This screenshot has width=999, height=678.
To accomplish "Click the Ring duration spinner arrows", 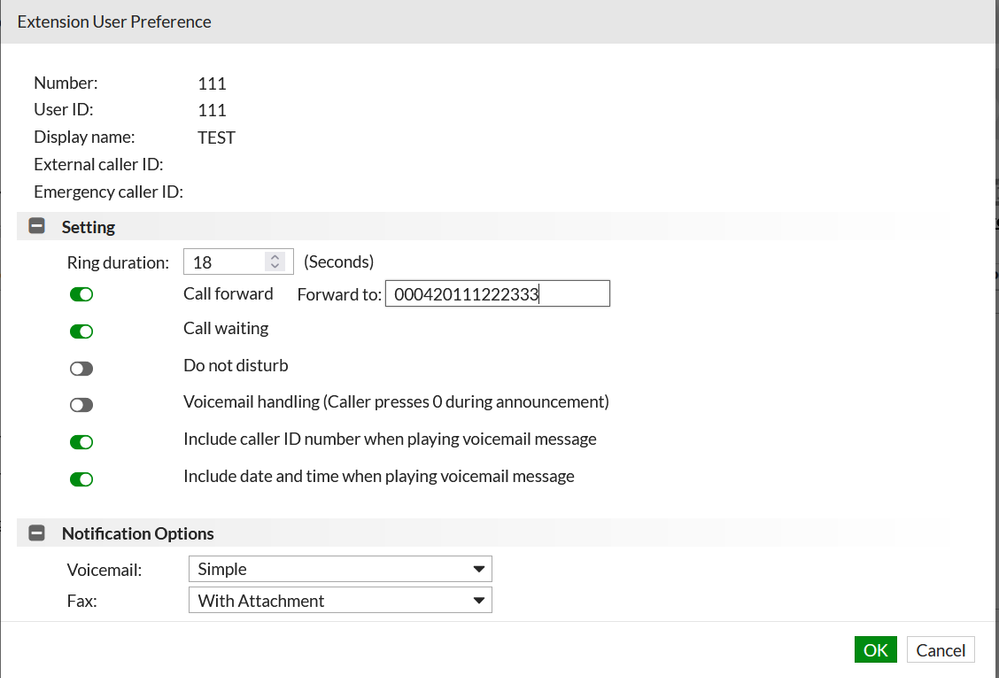I will (276, 262).
